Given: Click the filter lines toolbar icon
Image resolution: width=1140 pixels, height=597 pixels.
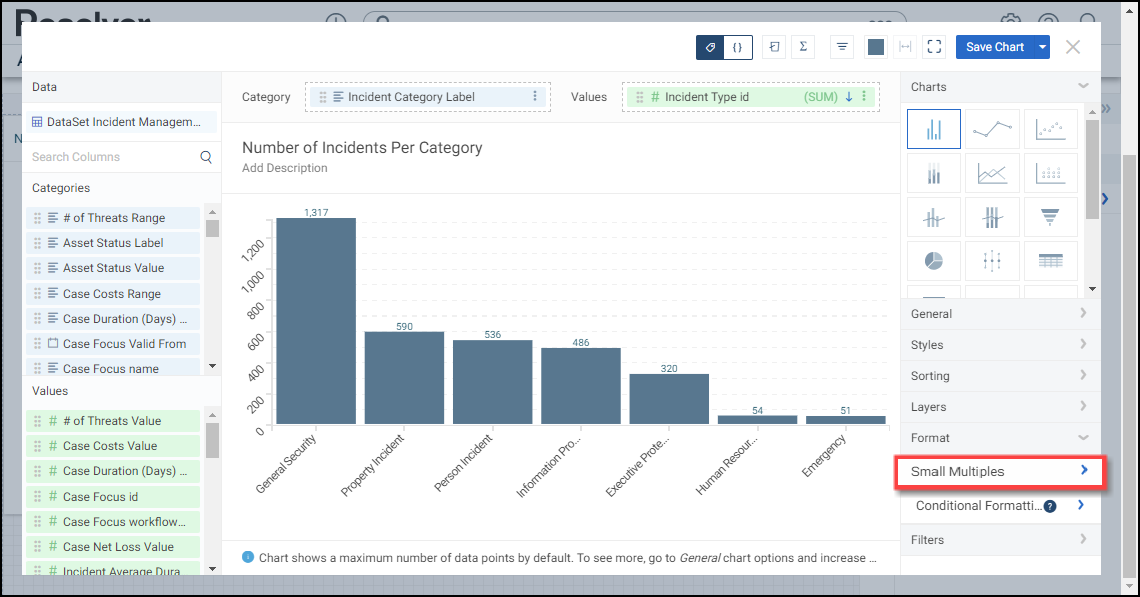Looking at the screenshot, I should [842, 47].
